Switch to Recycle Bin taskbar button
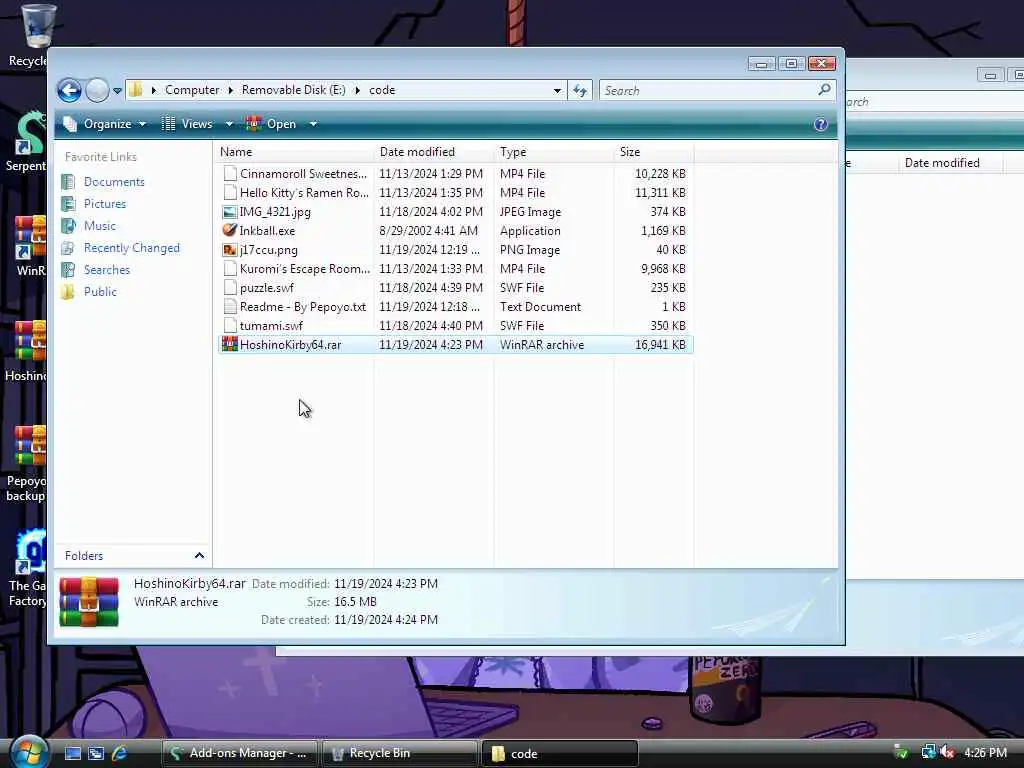Image resolution: width=1024 pixels, height=768 pixels. pos(400,753)
